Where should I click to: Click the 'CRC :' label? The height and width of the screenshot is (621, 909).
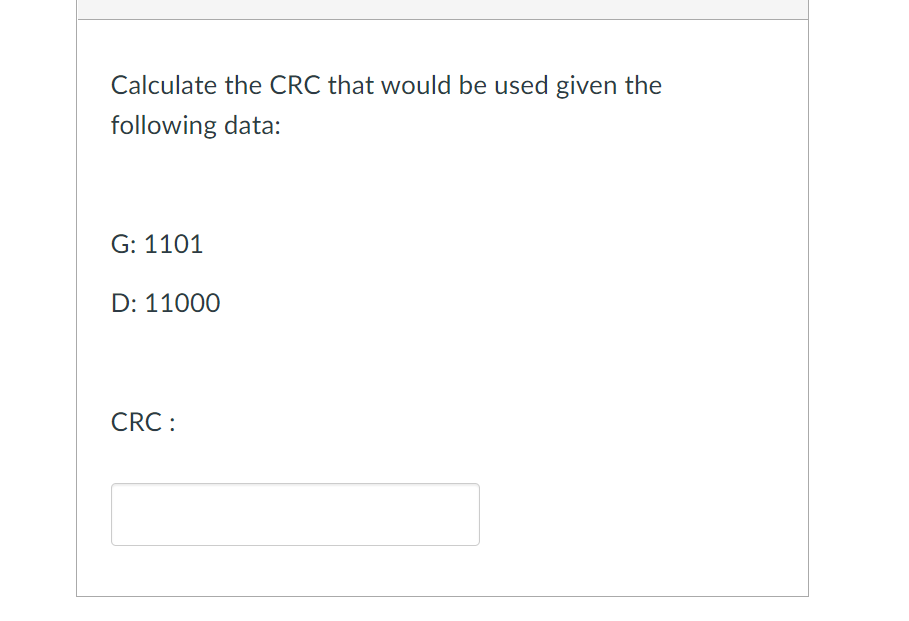(x=141, y=421)
